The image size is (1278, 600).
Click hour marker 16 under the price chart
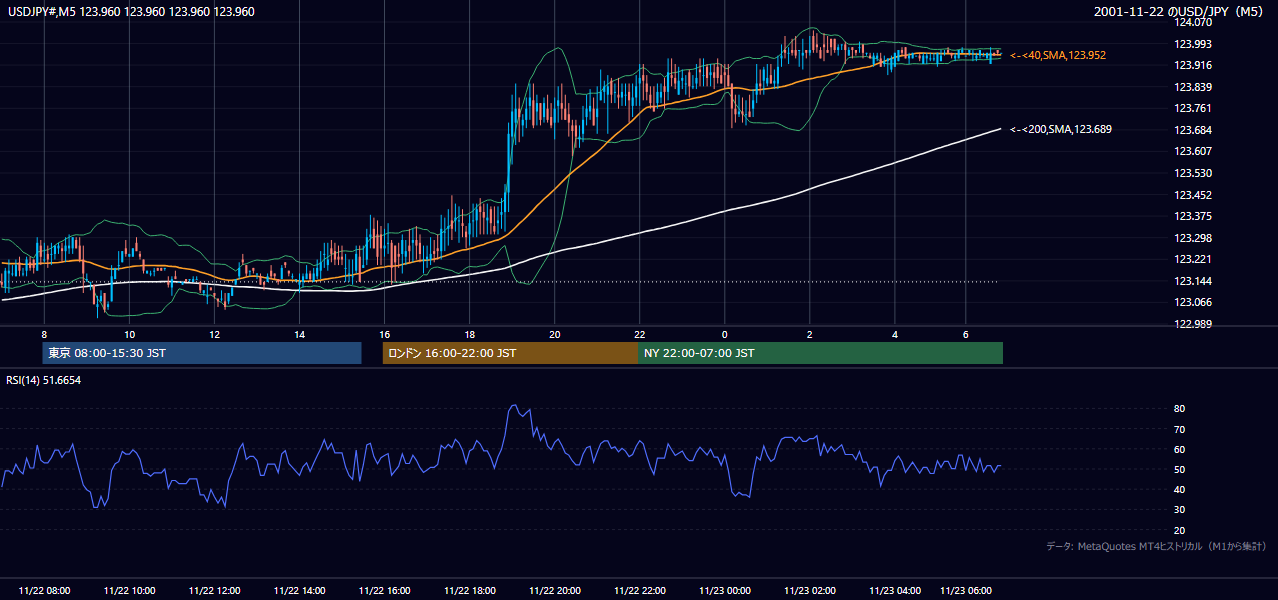point(384,334)
